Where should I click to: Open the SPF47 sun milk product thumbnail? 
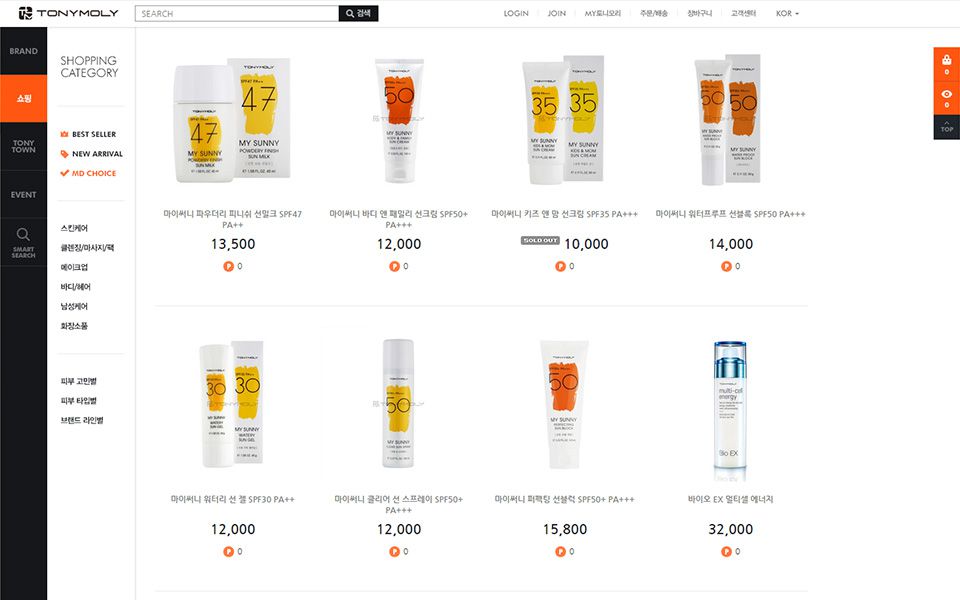click(x=233, y=121)
